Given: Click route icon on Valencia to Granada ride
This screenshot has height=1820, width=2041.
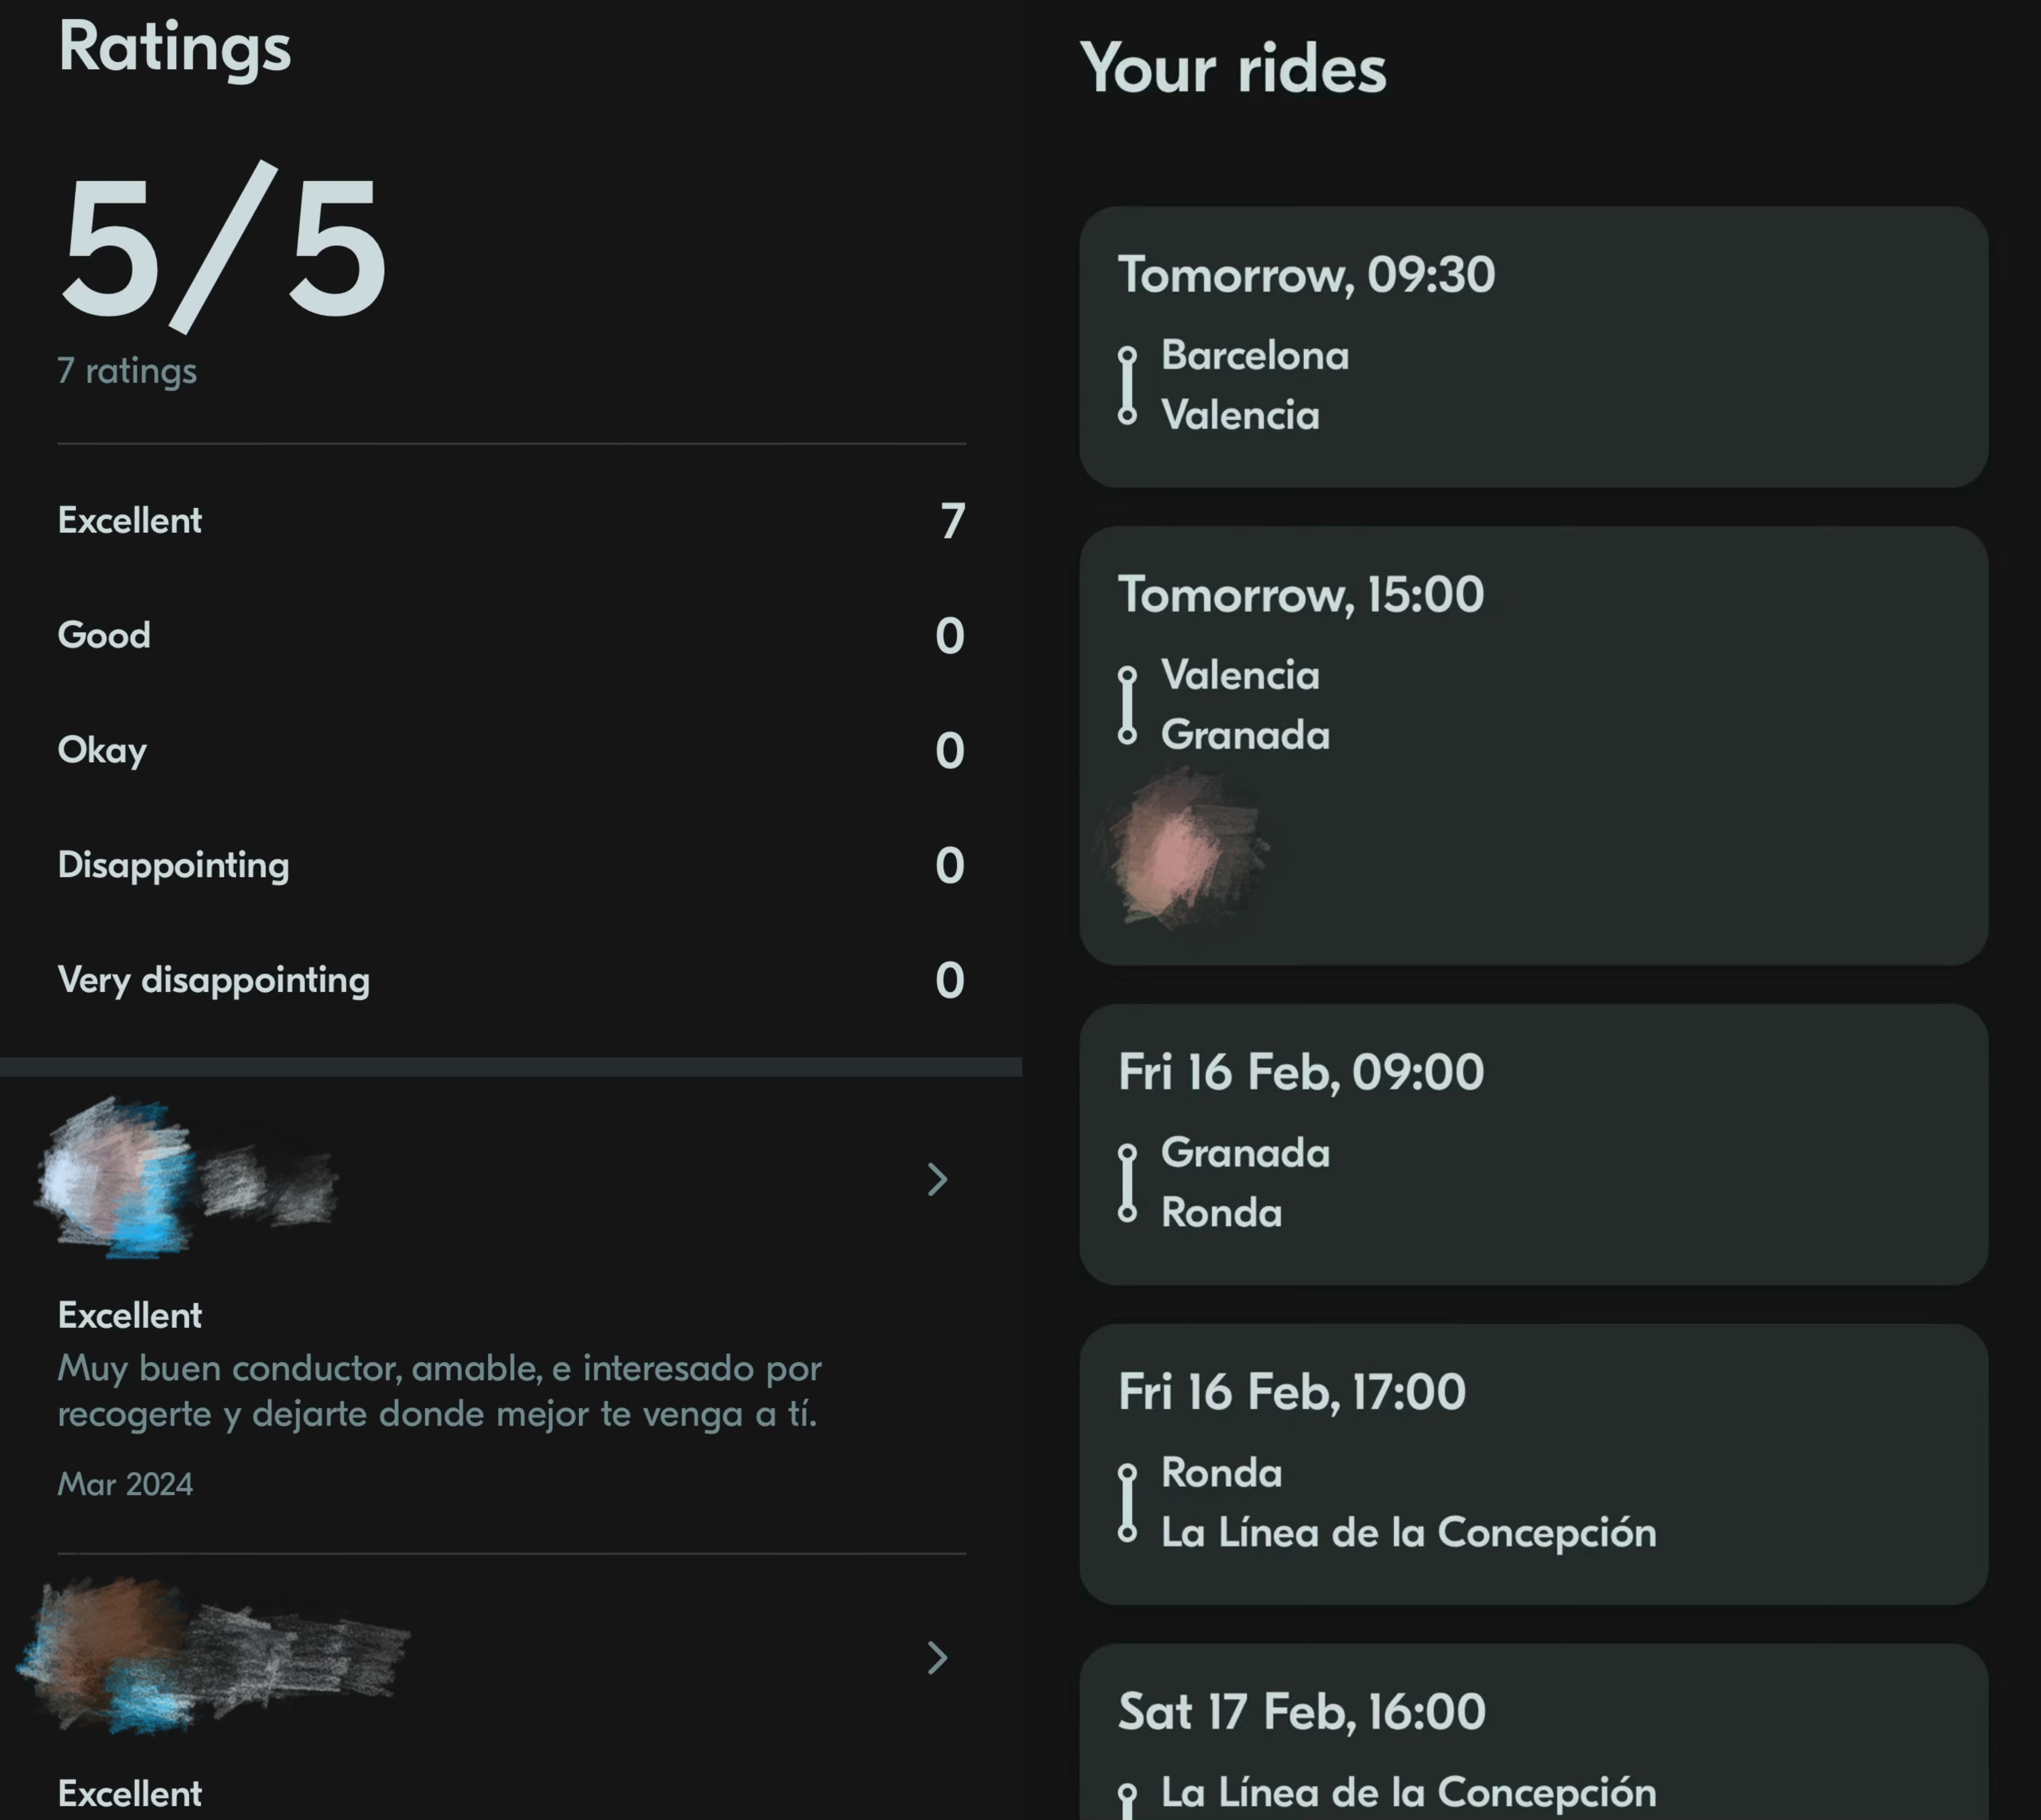Looking at the screenshot, I should 1127,705.
